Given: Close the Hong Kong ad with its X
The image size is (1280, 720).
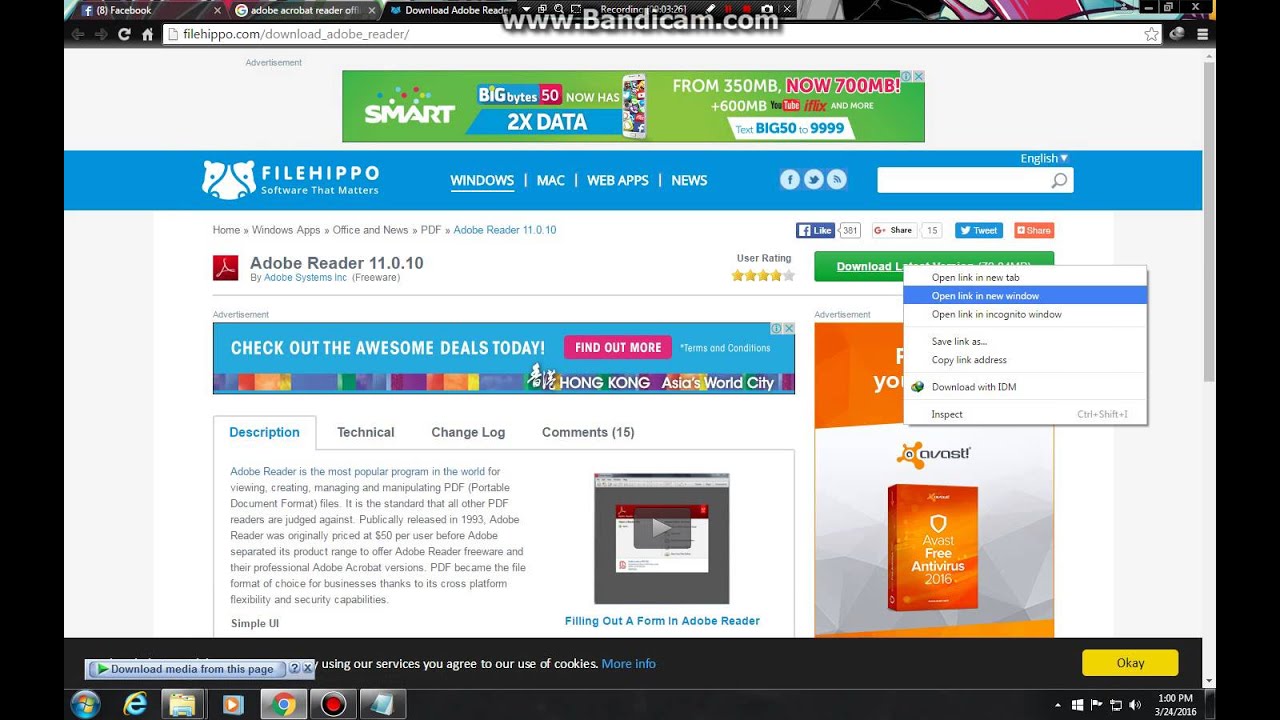Looking at the screenshot, I should pyautogui.click(x=789, y=328).
